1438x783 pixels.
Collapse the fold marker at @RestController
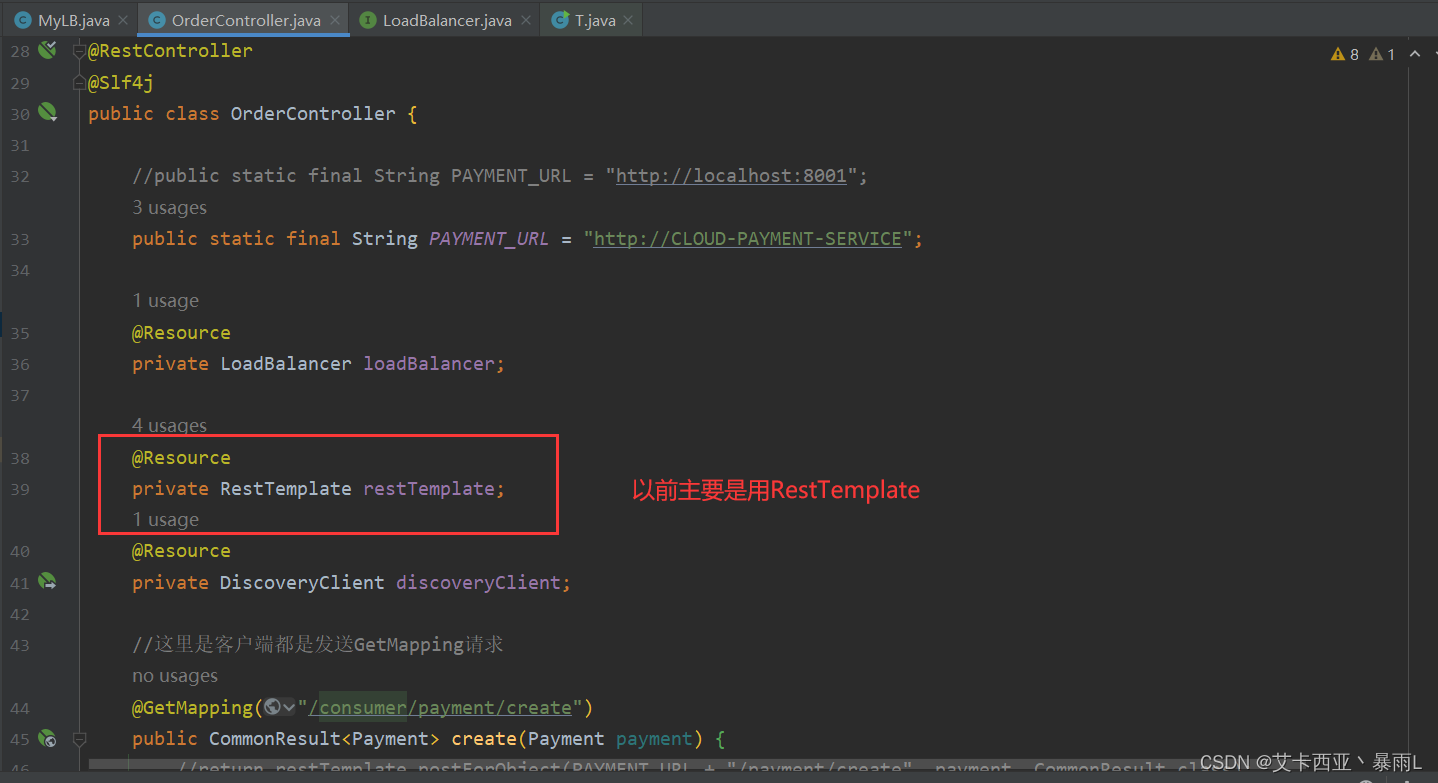(x=79, y=50)
